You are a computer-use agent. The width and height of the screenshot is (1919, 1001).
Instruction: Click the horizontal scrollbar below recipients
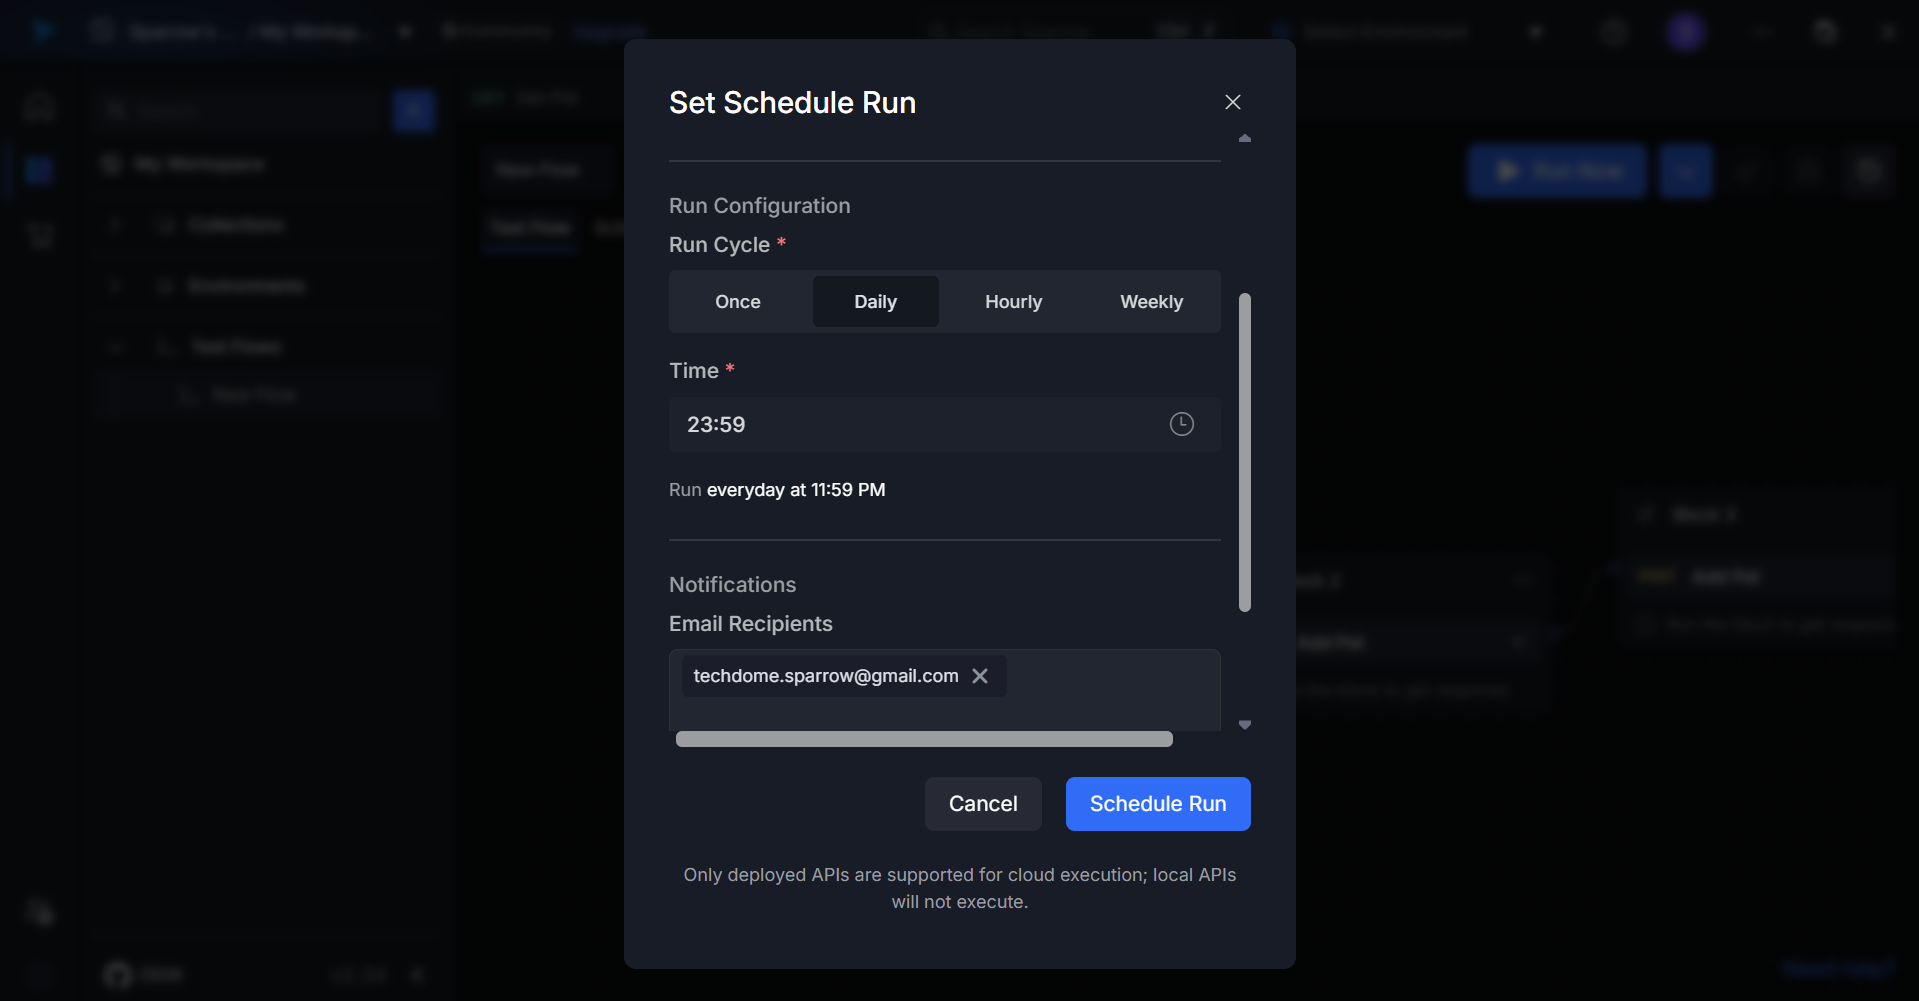pyautogui.click(x=924, y=739)
